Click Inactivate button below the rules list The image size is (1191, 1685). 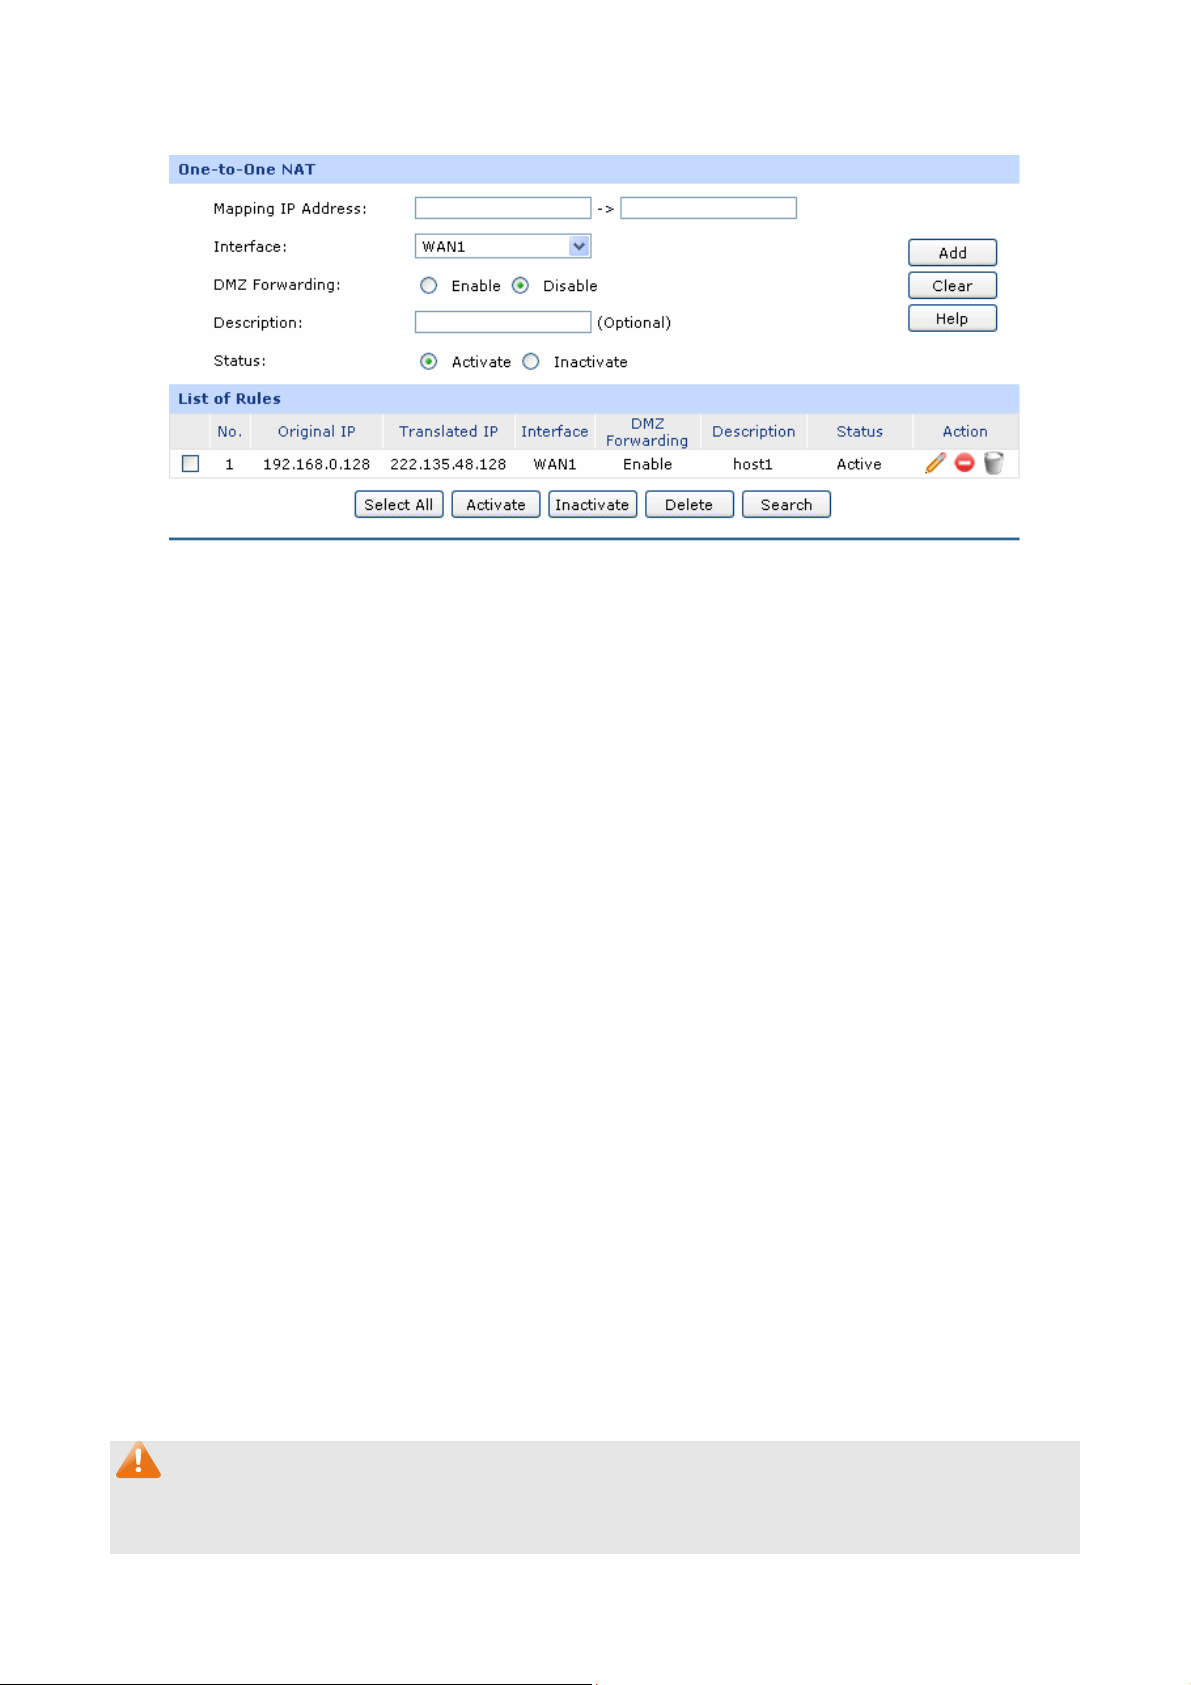coord(592,505)
